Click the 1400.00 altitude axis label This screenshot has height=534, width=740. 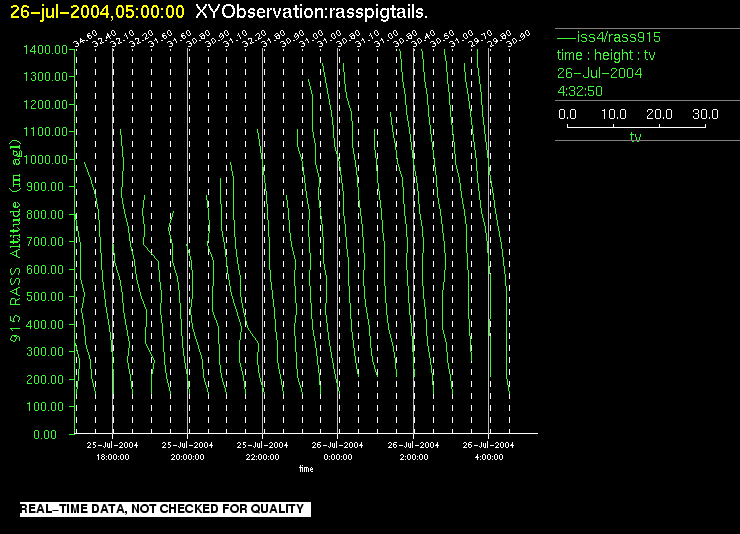(x=45, y=50)
